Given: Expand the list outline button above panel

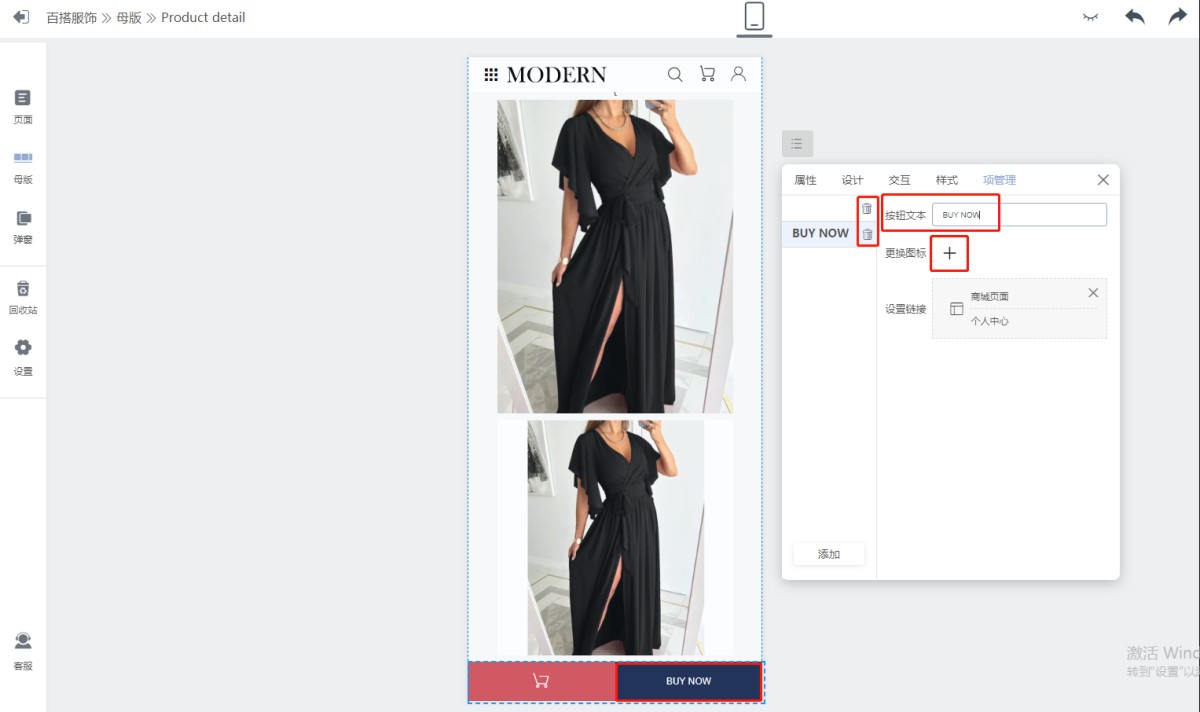Looking at the screenshot, I should point(797,144).
